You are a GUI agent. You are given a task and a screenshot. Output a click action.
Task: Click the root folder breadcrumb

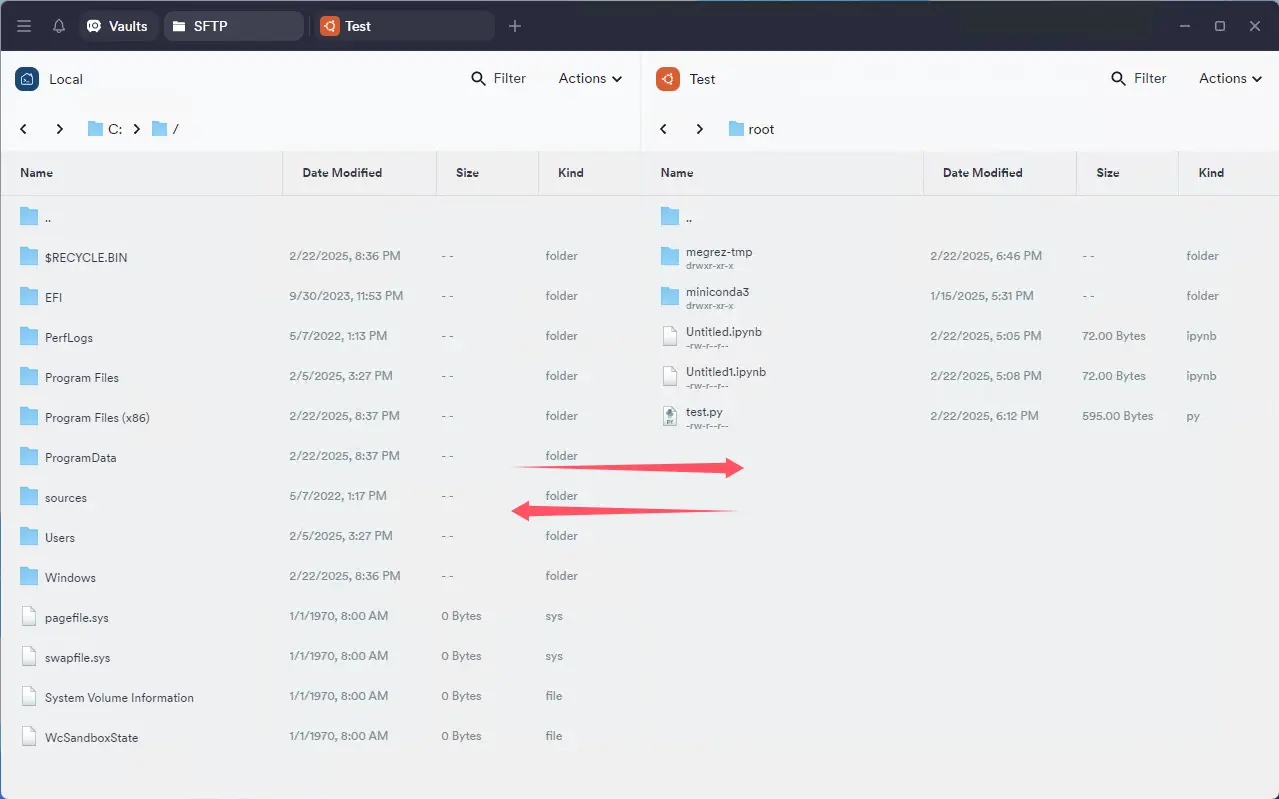761,129
